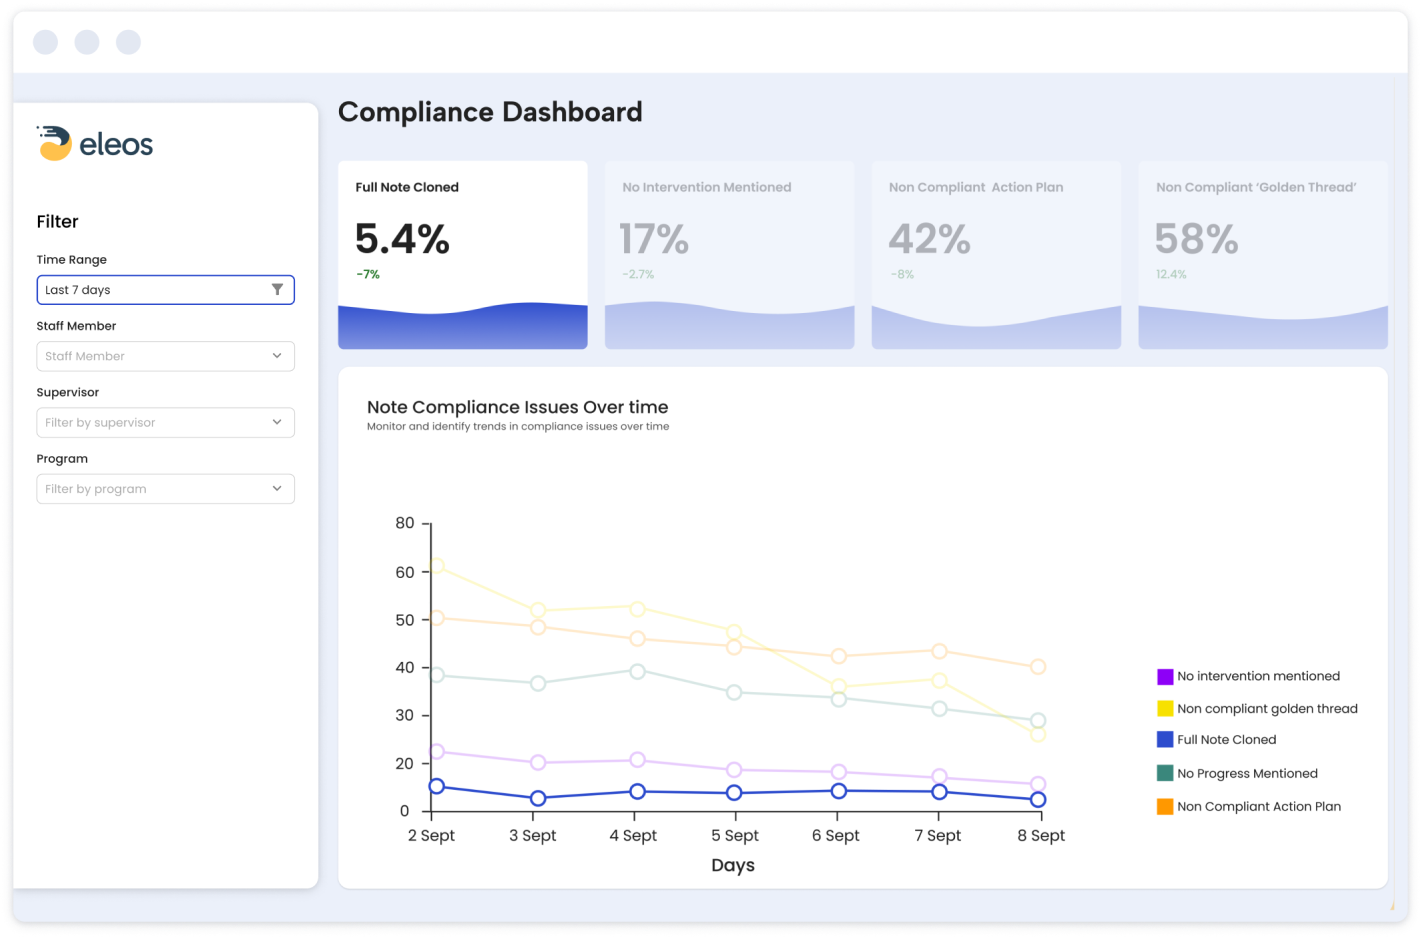Toggle 'No Progress Mentioned' legend label

pyautogui.click(x=1247, y=773)
